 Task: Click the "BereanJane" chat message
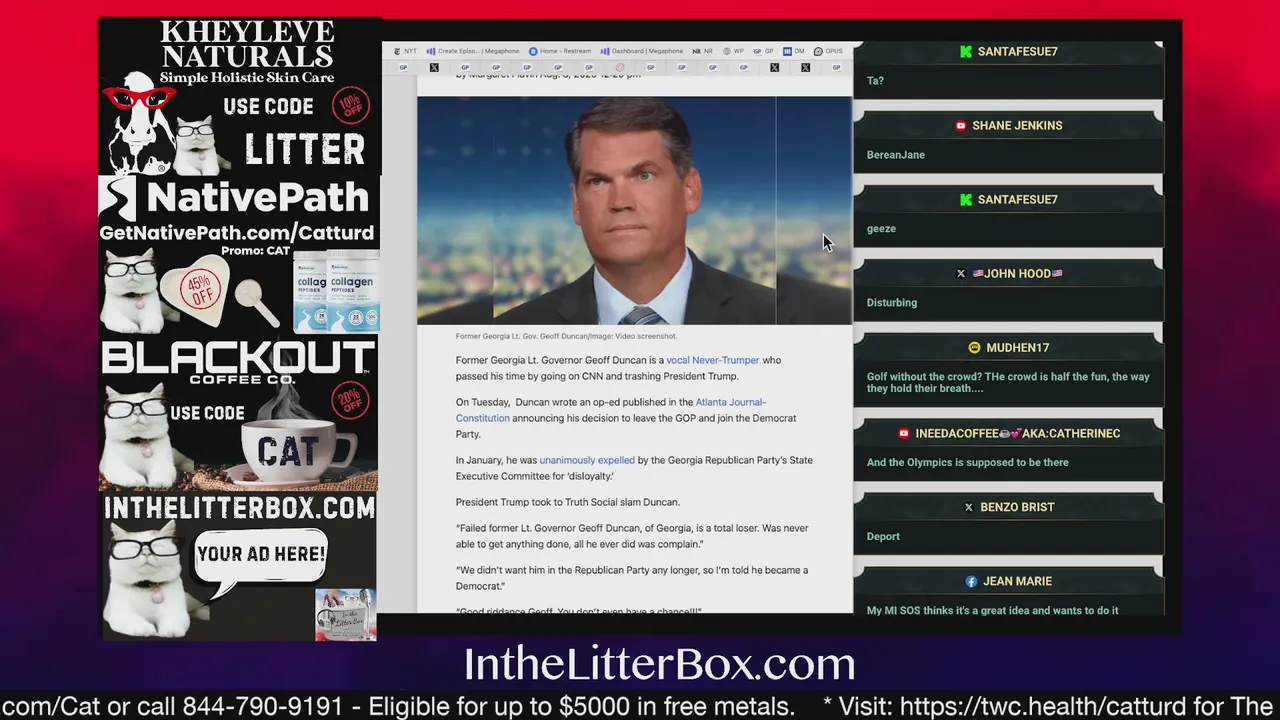(896, 155)
